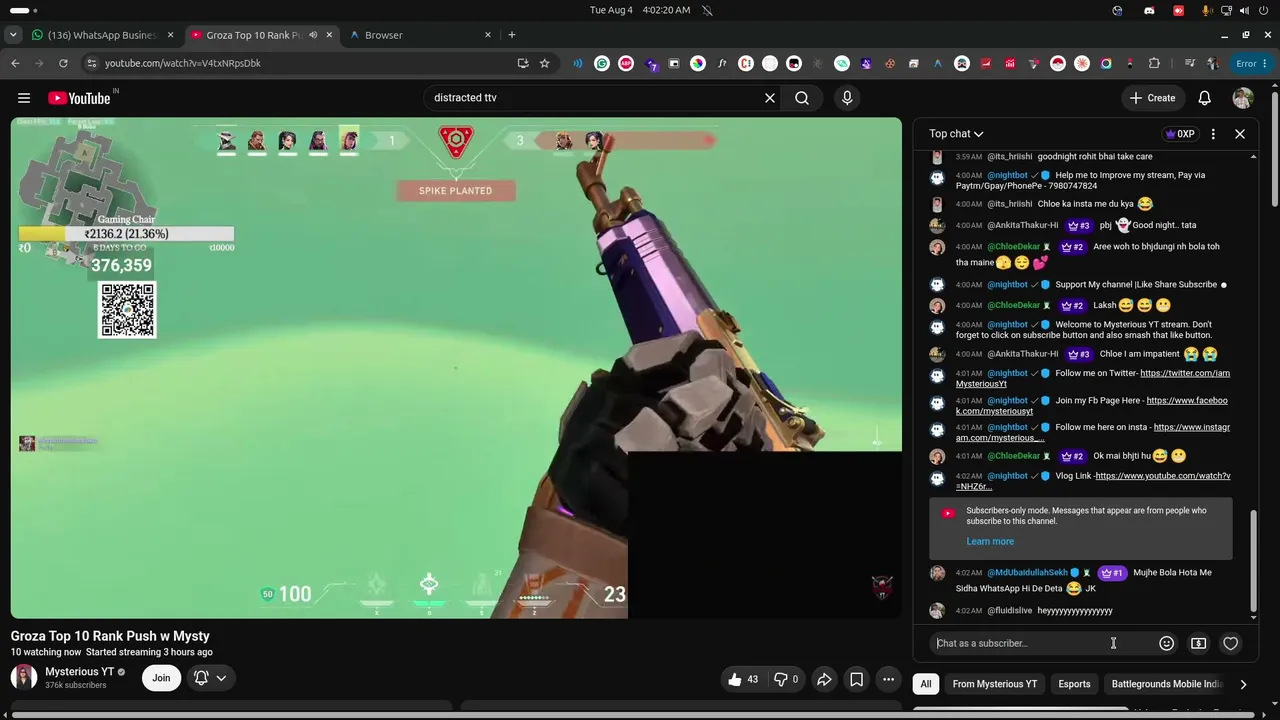Join the Mysterious YT channel
1280x720 pixels.
click(x=161, y=678)
